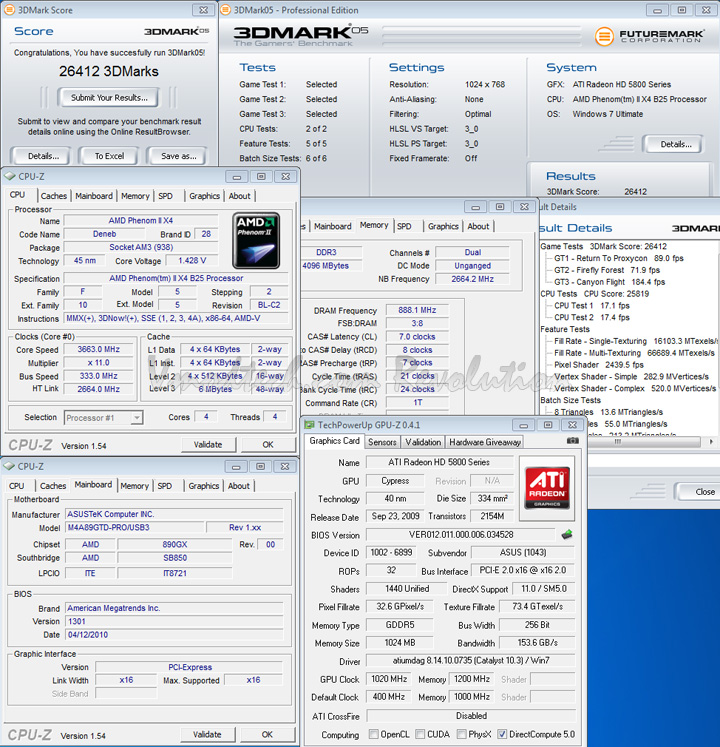Open the Hardware Giveaway tab in GPU-Z
720x747 pixels.
coord(485,442)
